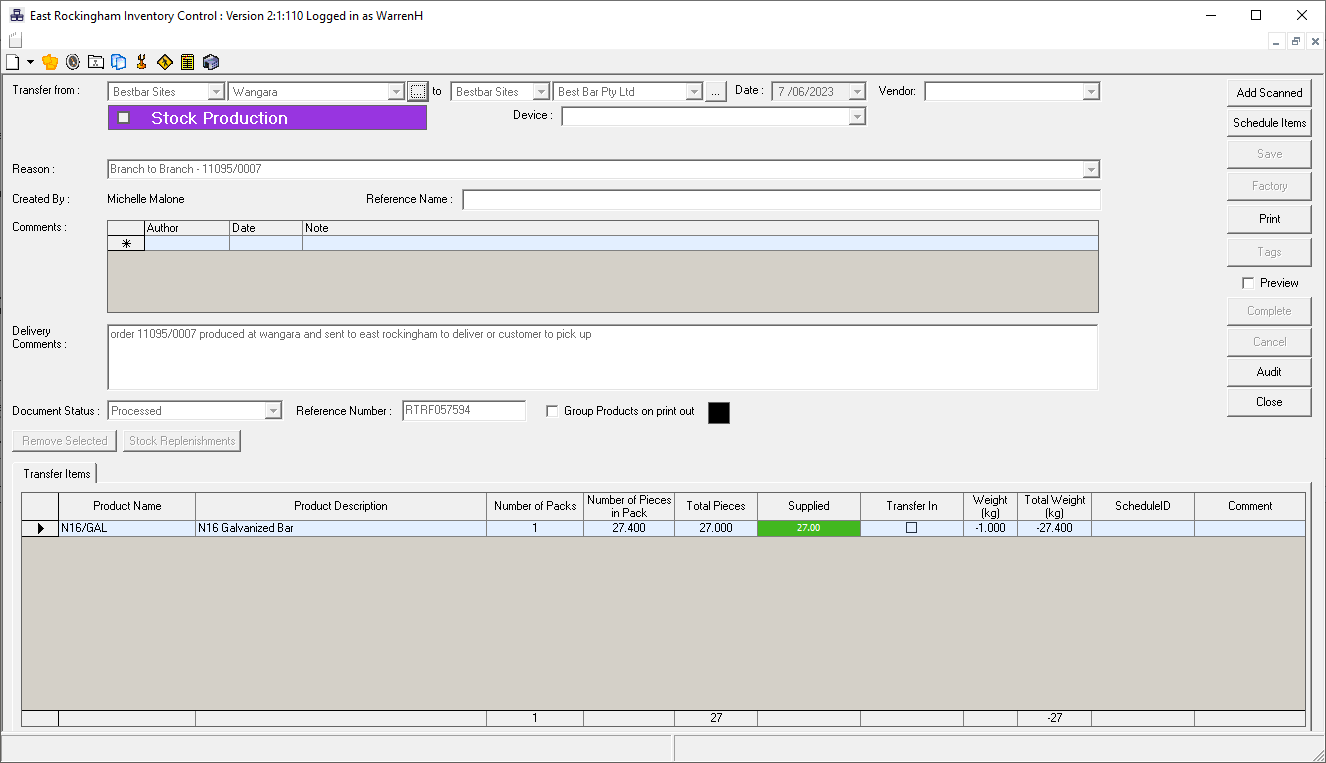Open the stopwatch/timer toolbar icon

pyautogui.click(x=71, y=61)
